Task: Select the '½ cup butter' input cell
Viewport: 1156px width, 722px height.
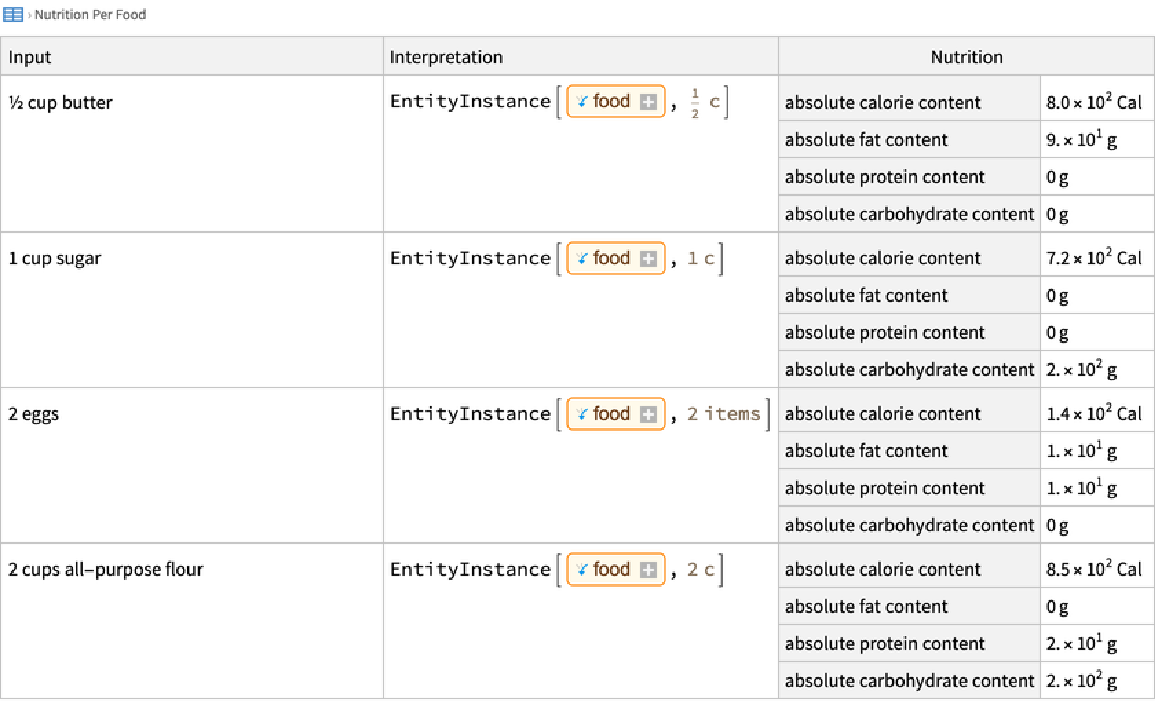Action: click(61, 102)
